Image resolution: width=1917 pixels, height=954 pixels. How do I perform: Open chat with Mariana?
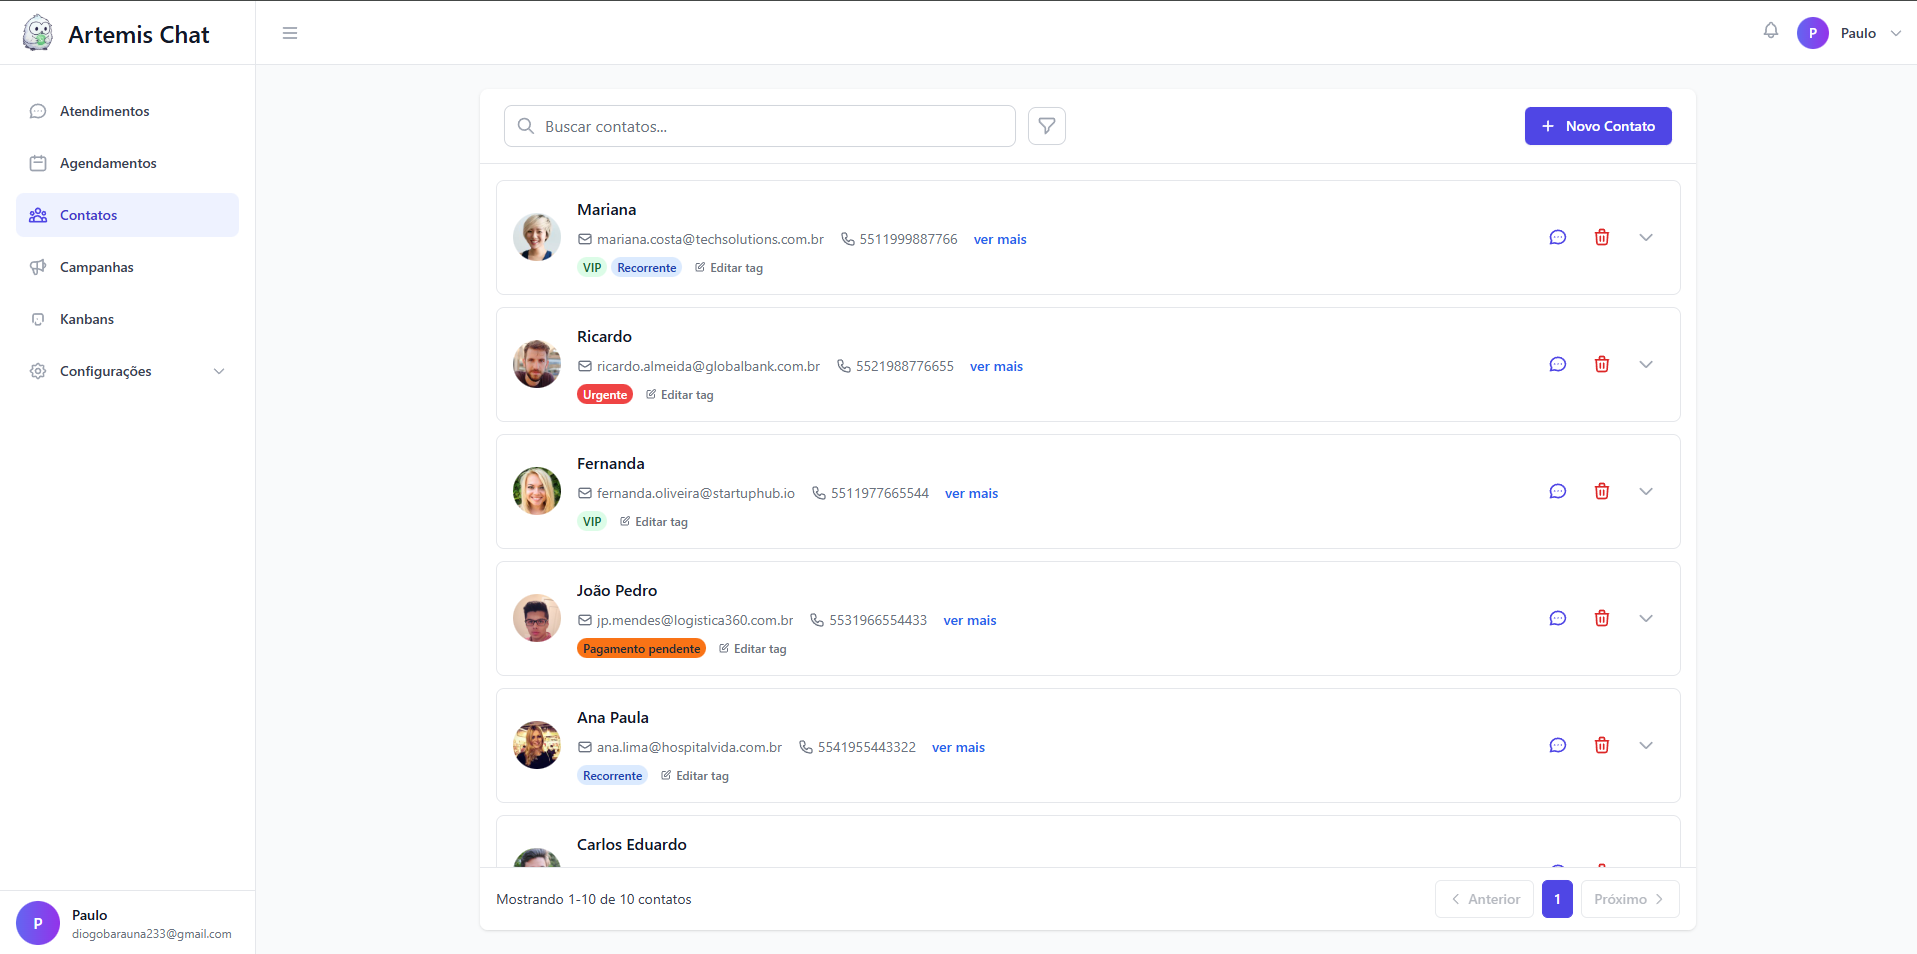tap(1557, 237)
